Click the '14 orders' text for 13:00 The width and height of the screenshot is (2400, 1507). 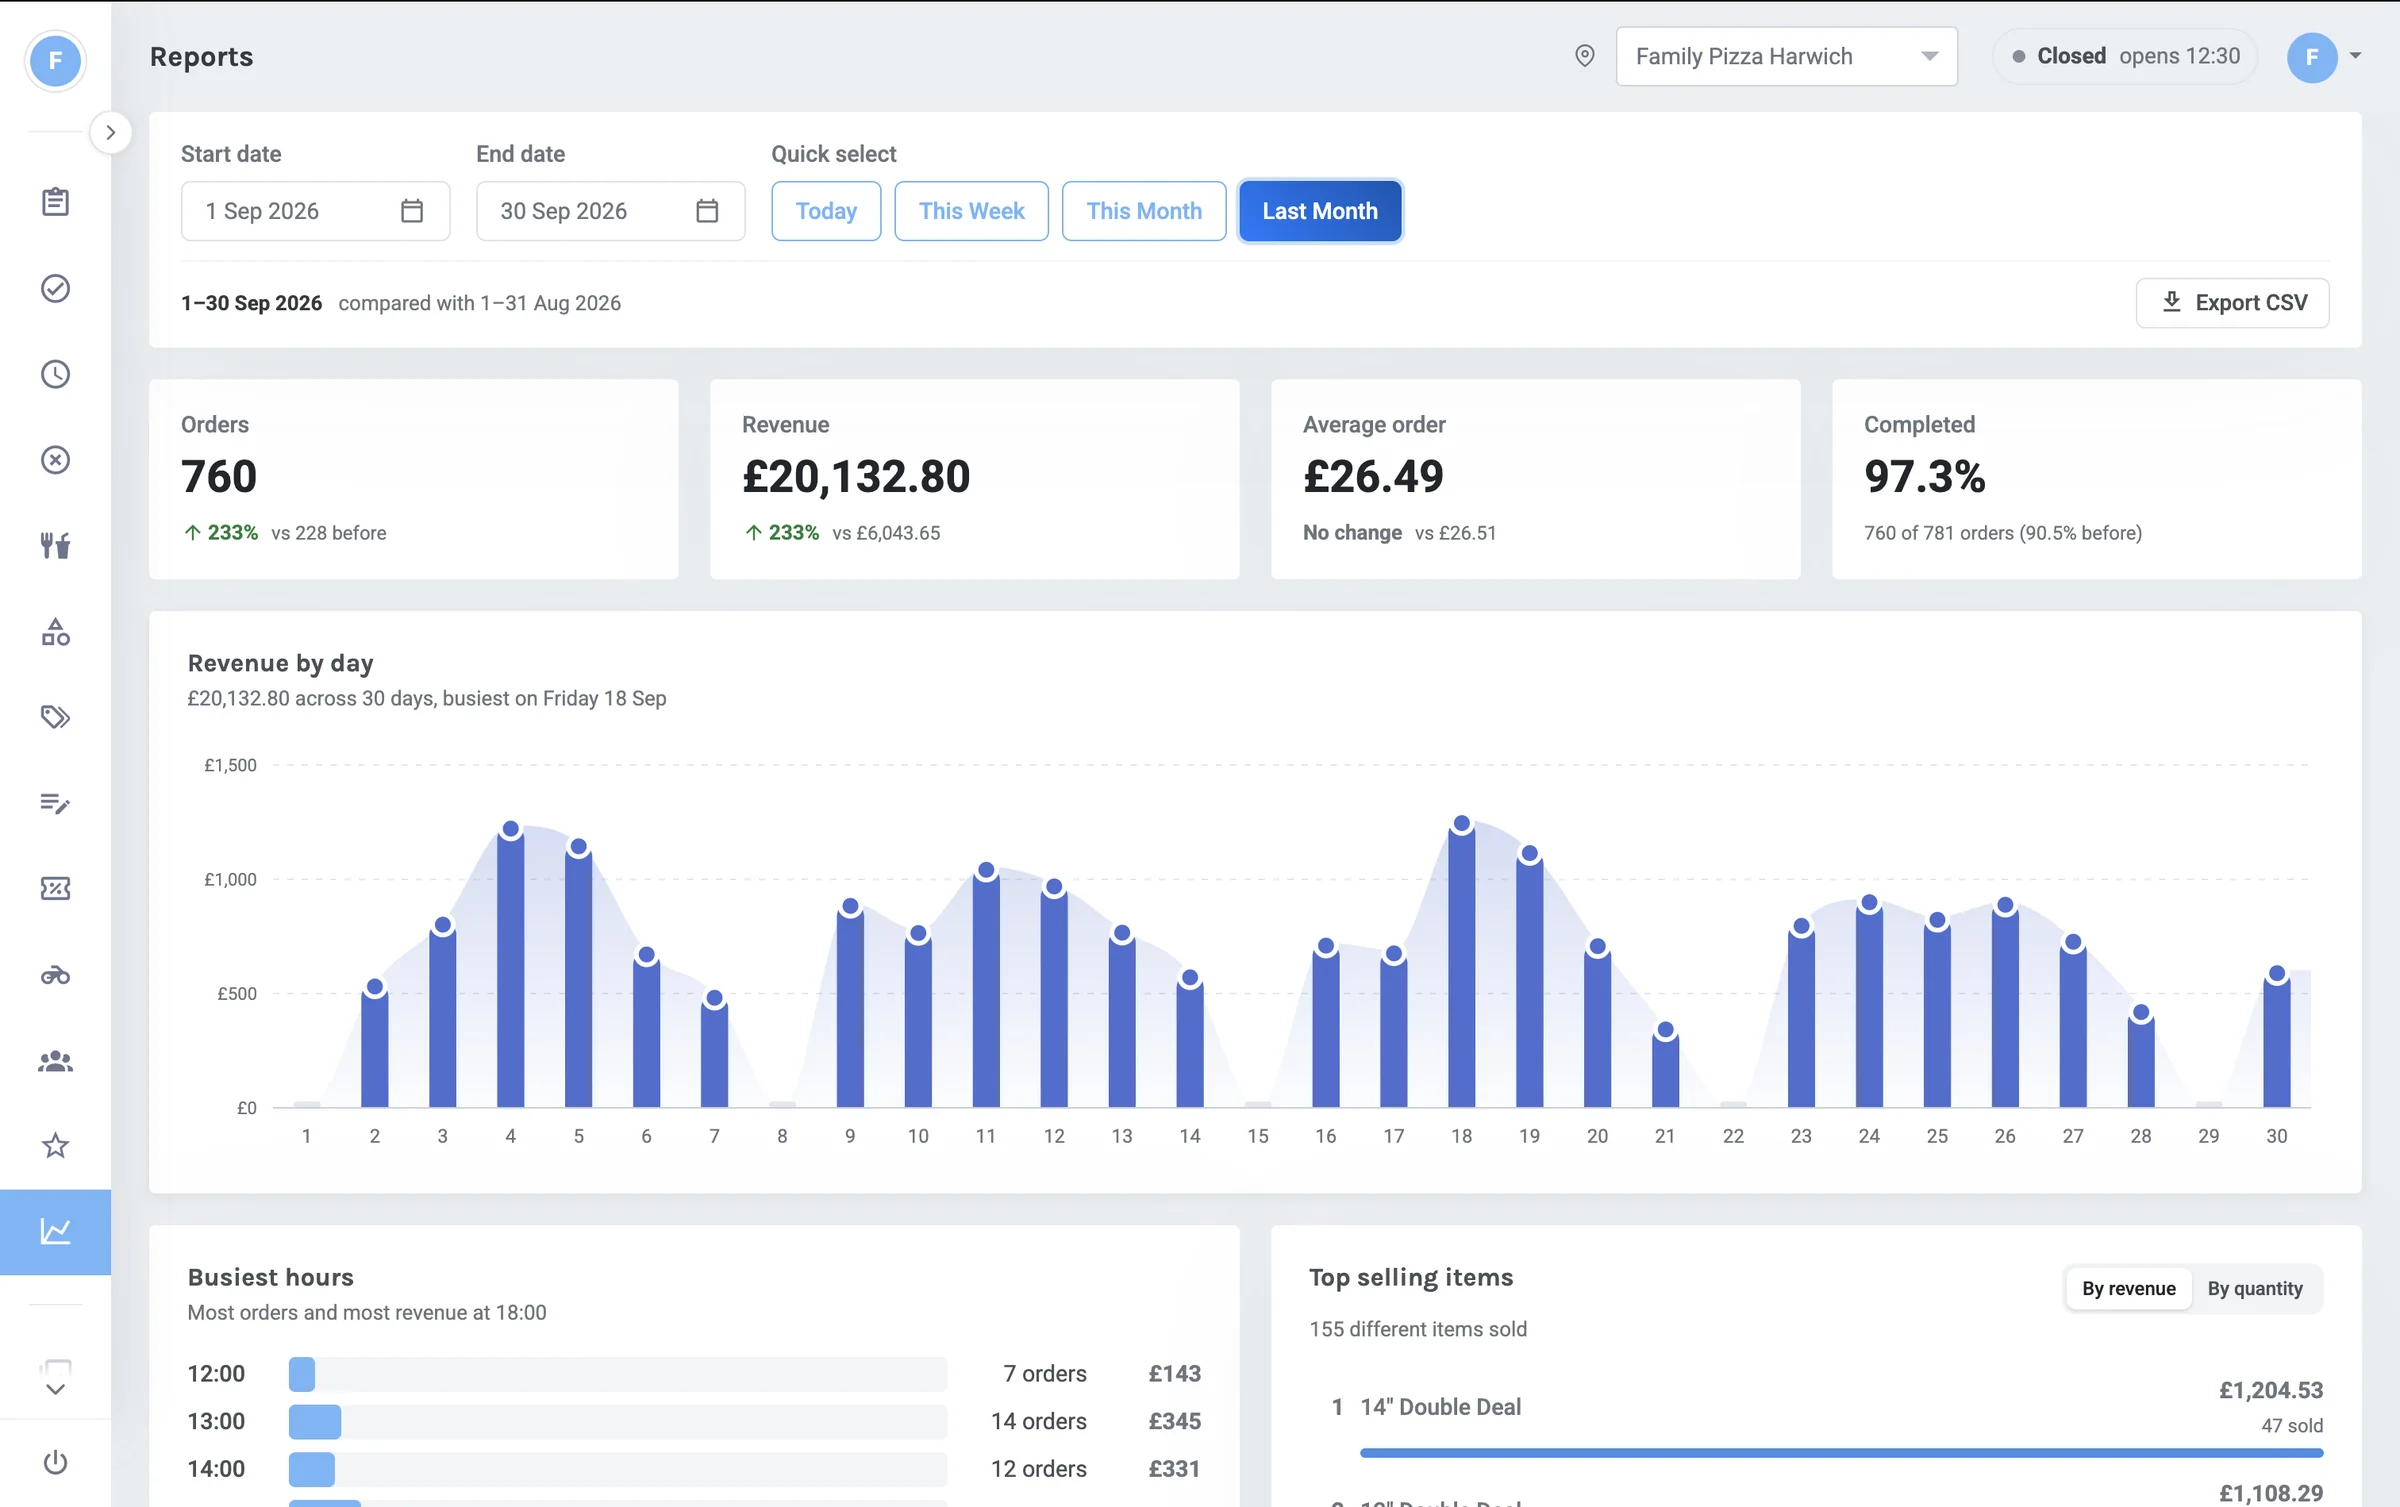pos(1038,1421)
